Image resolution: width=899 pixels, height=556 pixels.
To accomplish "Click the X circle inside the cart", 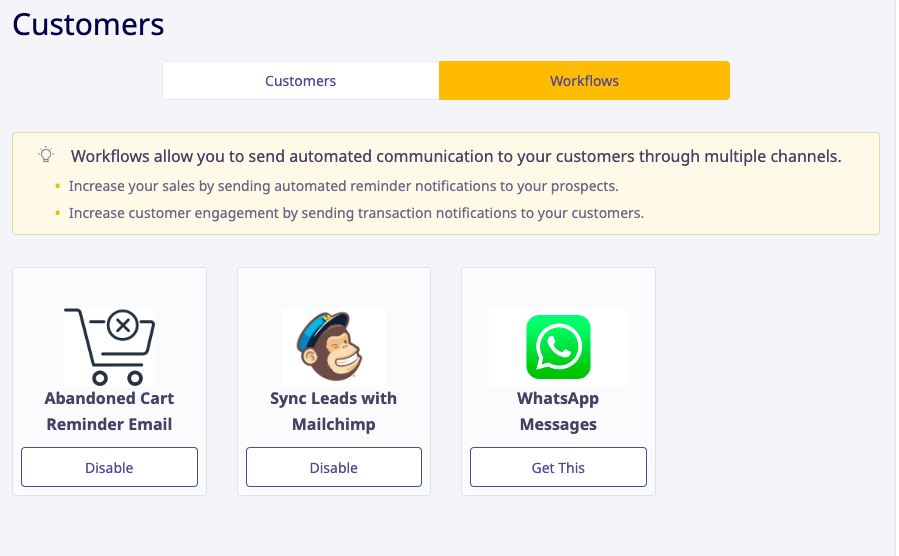I will point(122,325).
